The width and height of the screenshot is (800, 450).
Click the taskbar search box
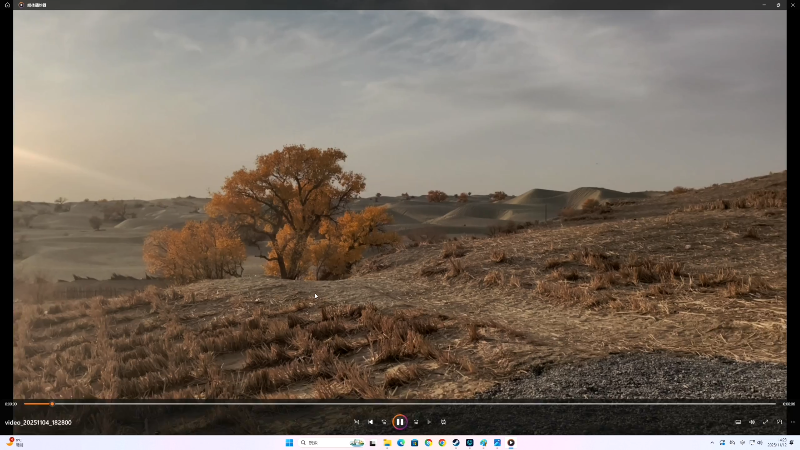332,442
